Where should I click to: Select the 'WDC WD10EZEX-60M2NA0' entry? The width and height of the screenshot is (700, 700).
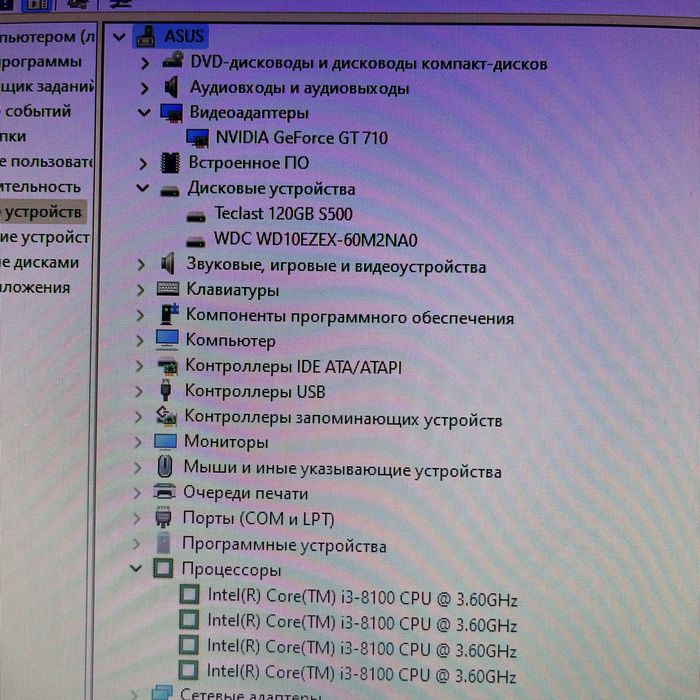tap(315, 240)
